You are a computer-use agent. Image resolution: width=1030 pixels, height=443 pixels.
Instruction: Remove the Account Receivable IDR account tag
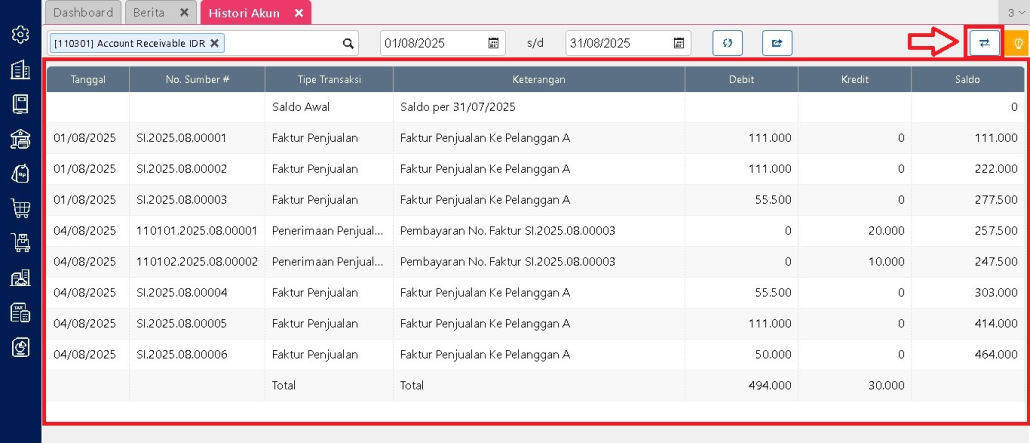tap(214, 43)
